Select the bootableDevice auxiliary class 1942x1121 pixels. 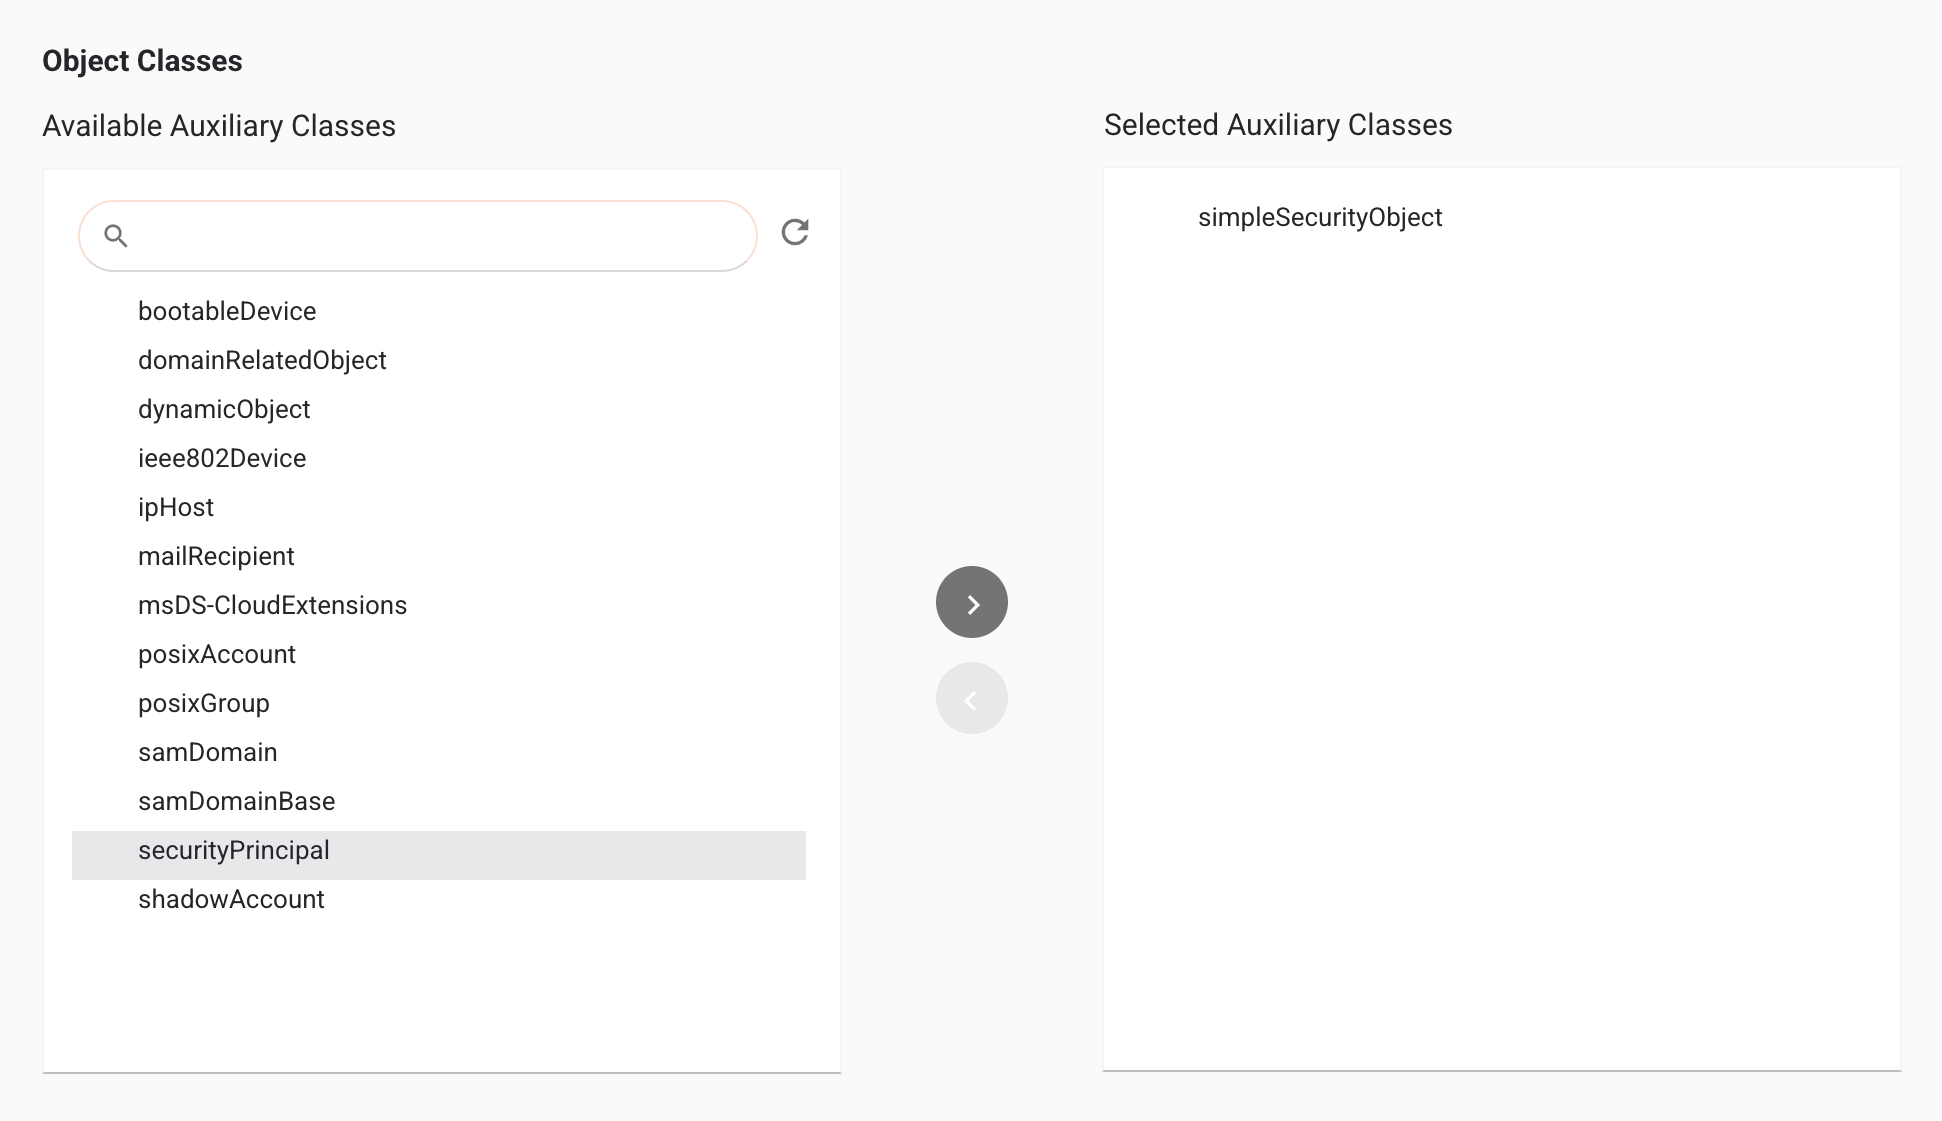pyautogui.click(x=227, y=311)
